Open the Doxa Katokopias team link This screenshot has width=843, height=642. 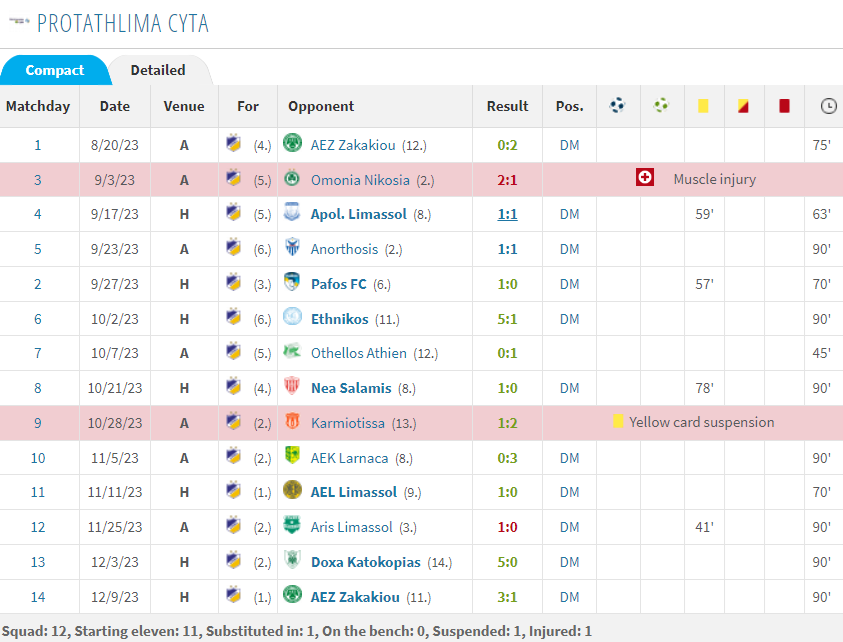click(366, 562)
